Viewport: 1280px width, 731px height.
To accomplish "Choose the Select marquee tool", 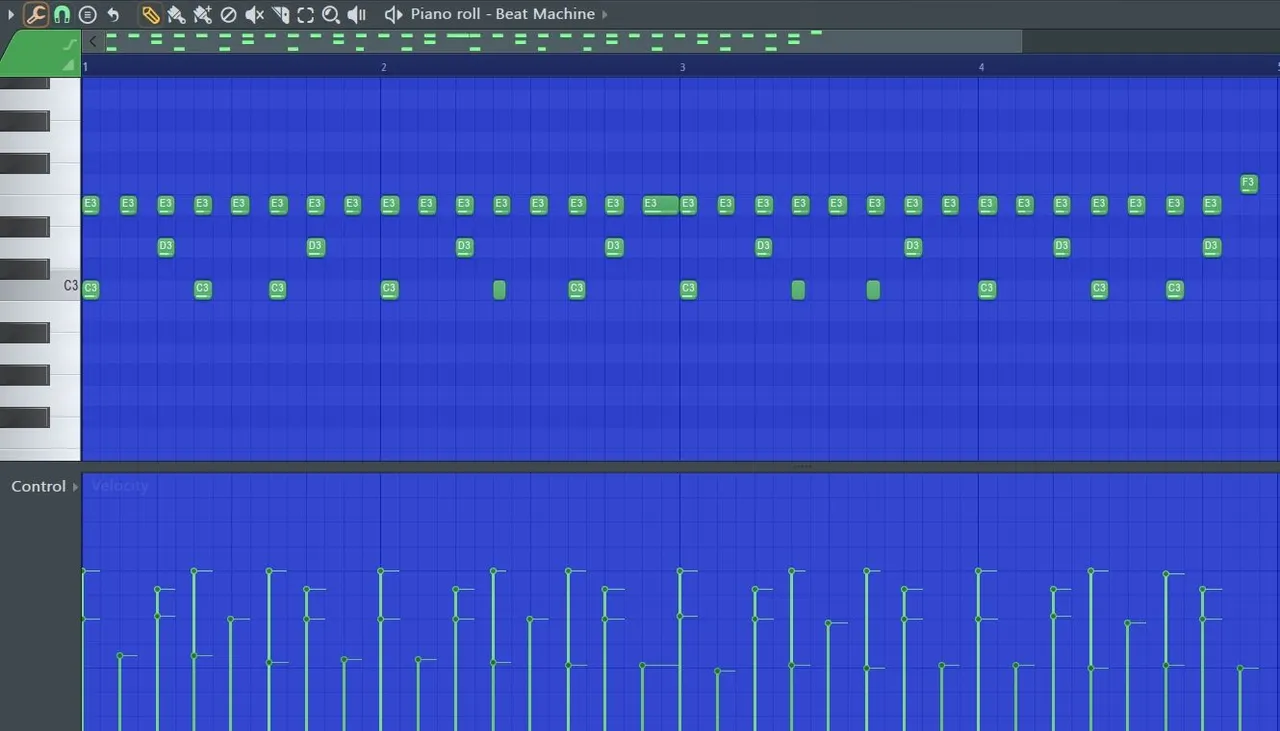I will (305, 14).
